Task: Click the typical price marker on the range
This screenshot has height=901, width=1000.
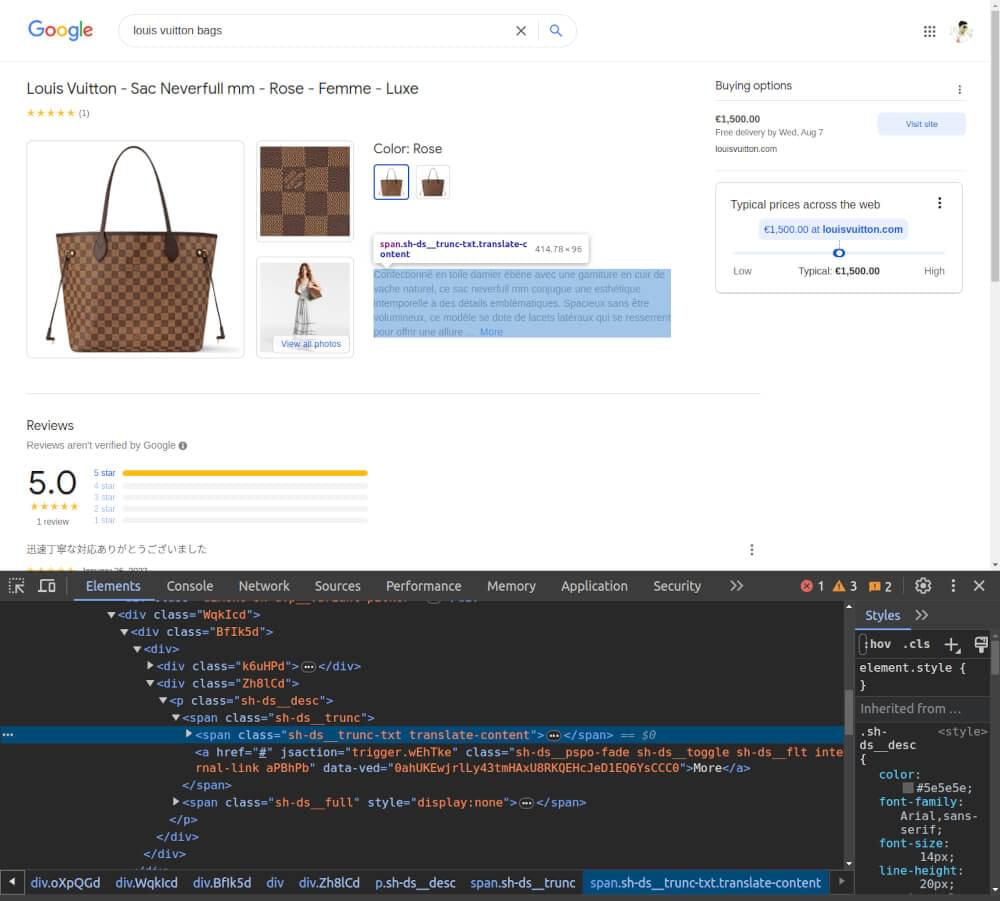Action: tap(838, 253)
